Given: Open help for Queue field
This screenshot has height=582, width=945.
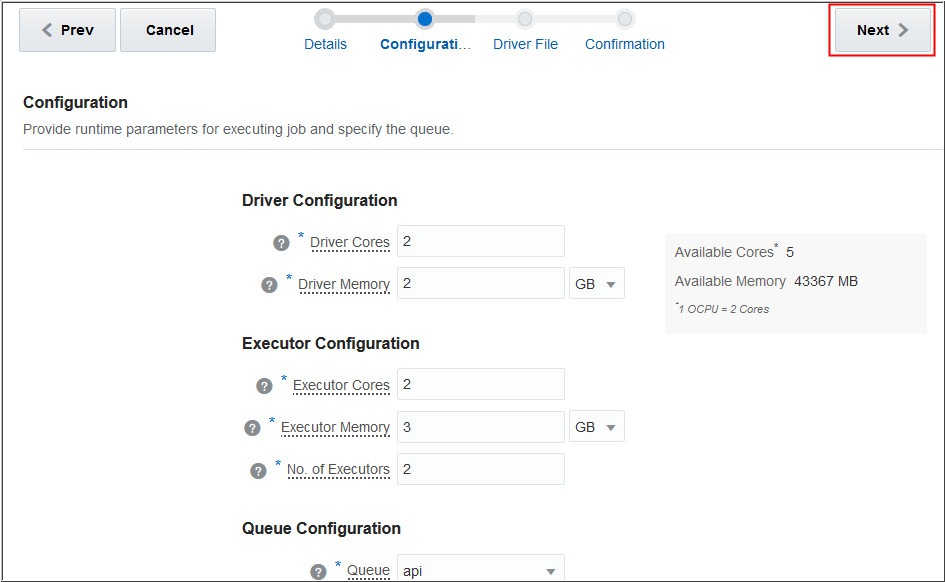Looking at the screenshot, I should coord(317,570).
